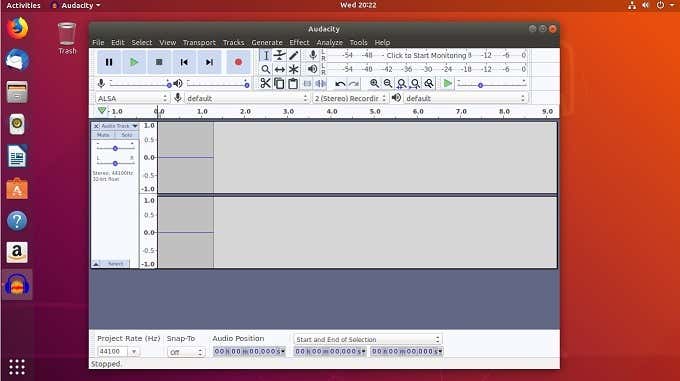Select the Zoom (magnifier) tool
Viewport: 680px width, 381px height.
tap(266, 69)
